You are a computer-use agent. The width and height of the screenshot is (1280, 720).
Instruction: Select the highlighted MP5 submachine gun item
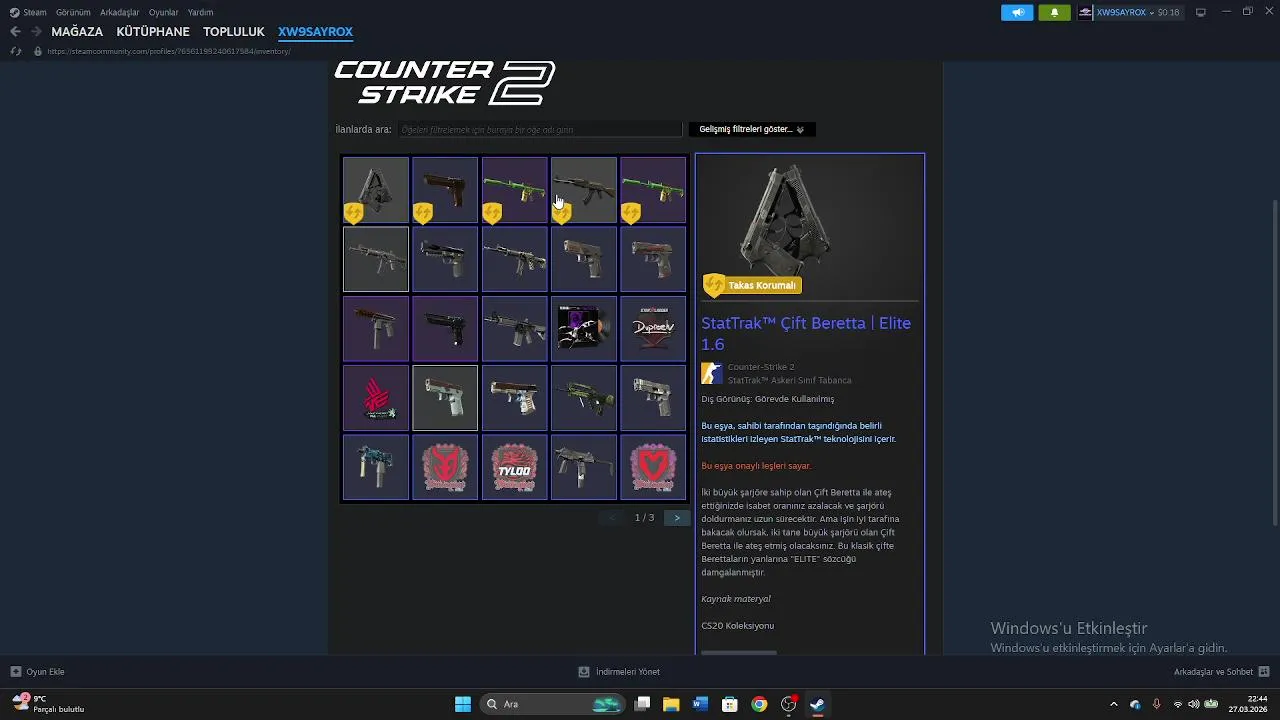376,259
